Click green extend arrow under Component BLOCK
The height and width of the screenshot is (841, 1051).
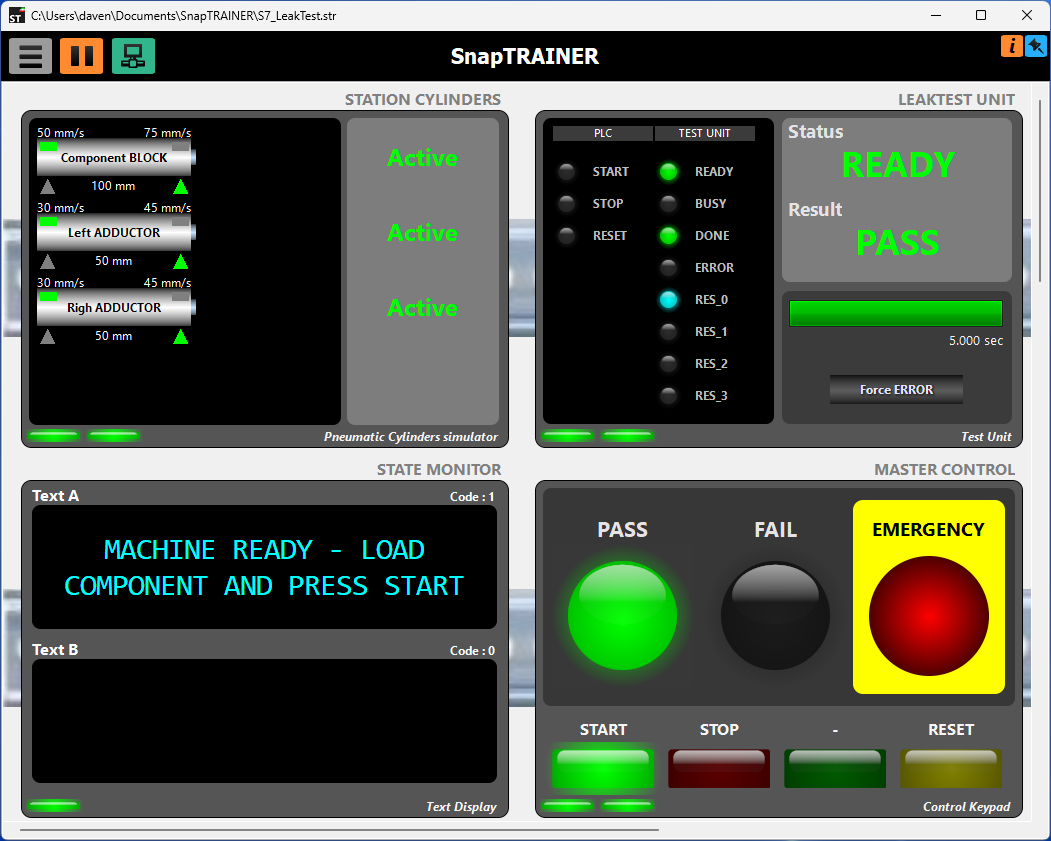[180, 186]
